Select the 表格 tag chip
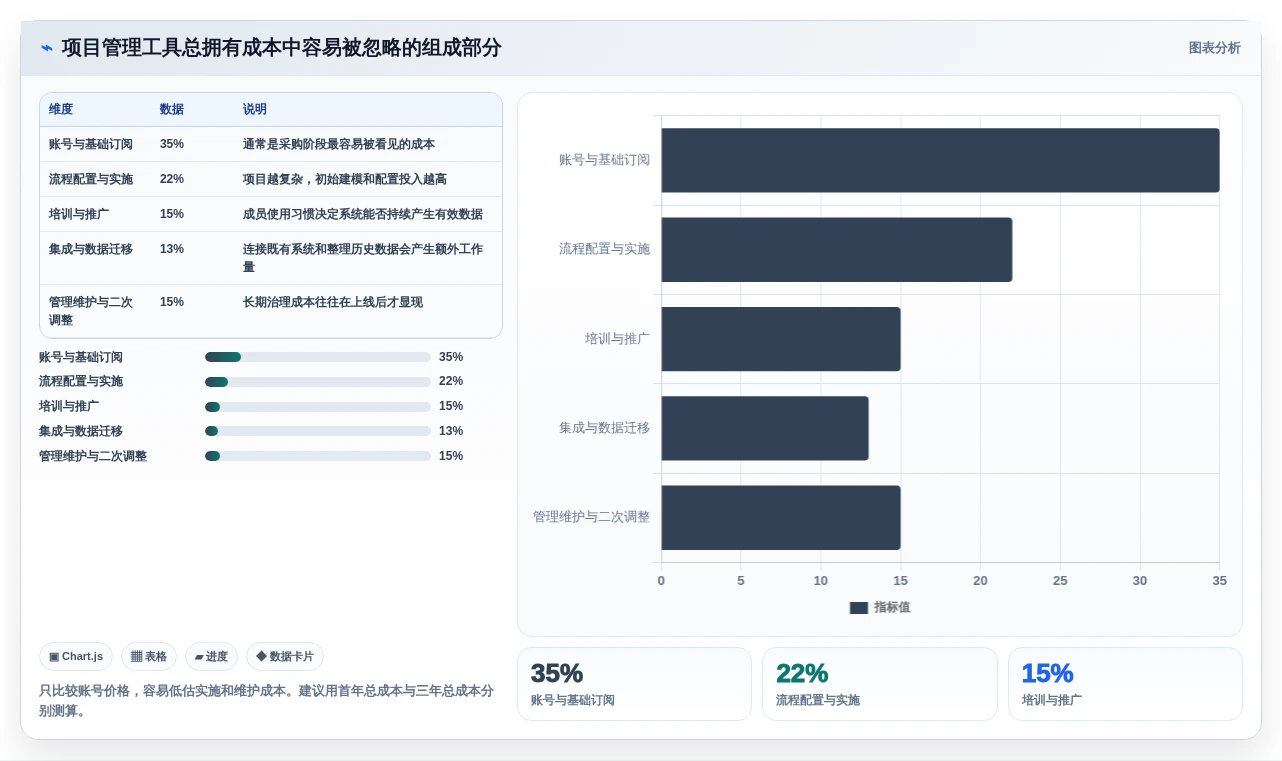Image resolution: width=1282 pixels, height=761 pixels. pyautogui.click(x=149, y=657)
